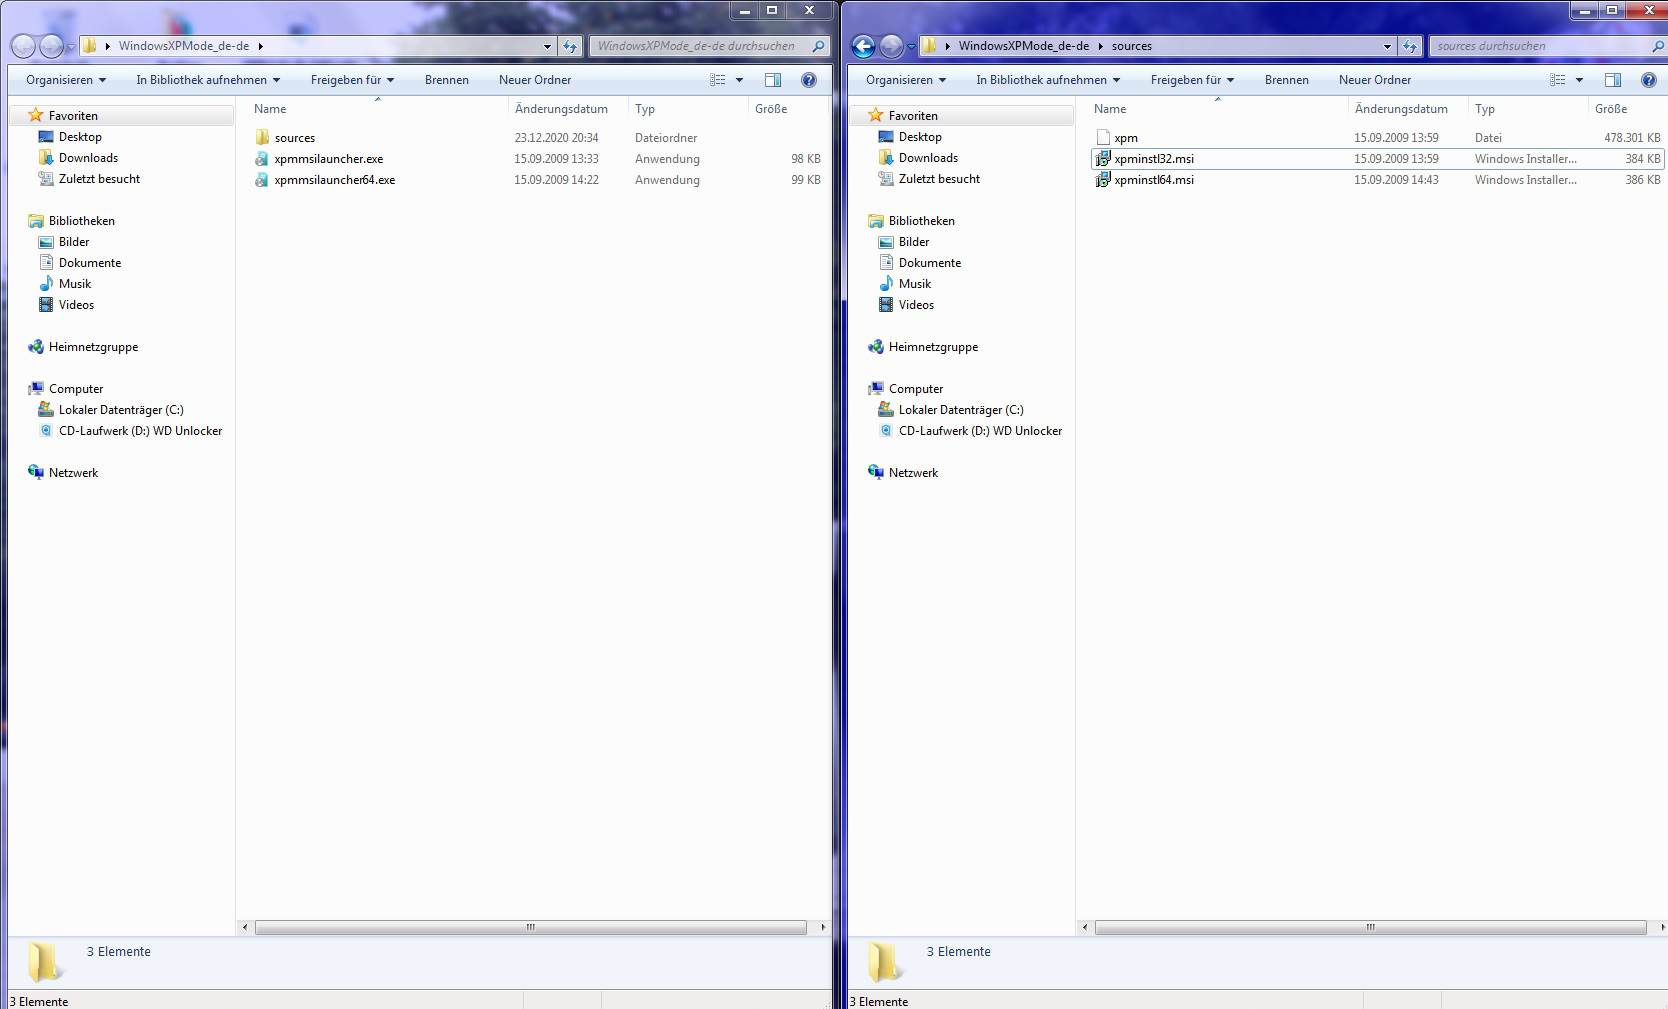Select xpmmsilauncher64.exe icon in left window
This screenshot has height=1009, width=1668.
tap(262, 179)
